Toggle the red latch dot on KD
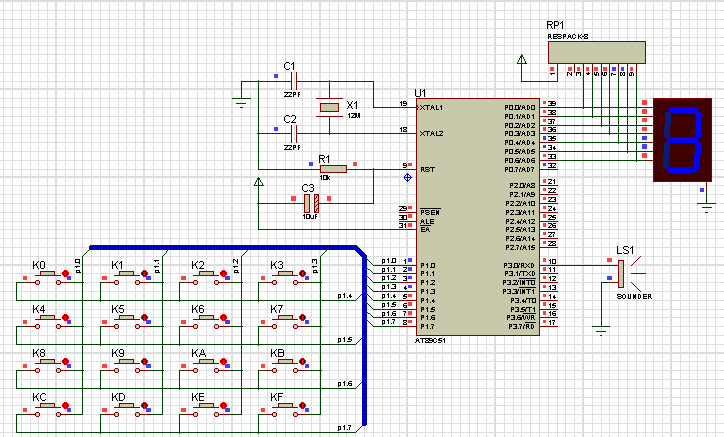This screenshot has height=437, width=724. pyautogui.click(x=144, y=406)
